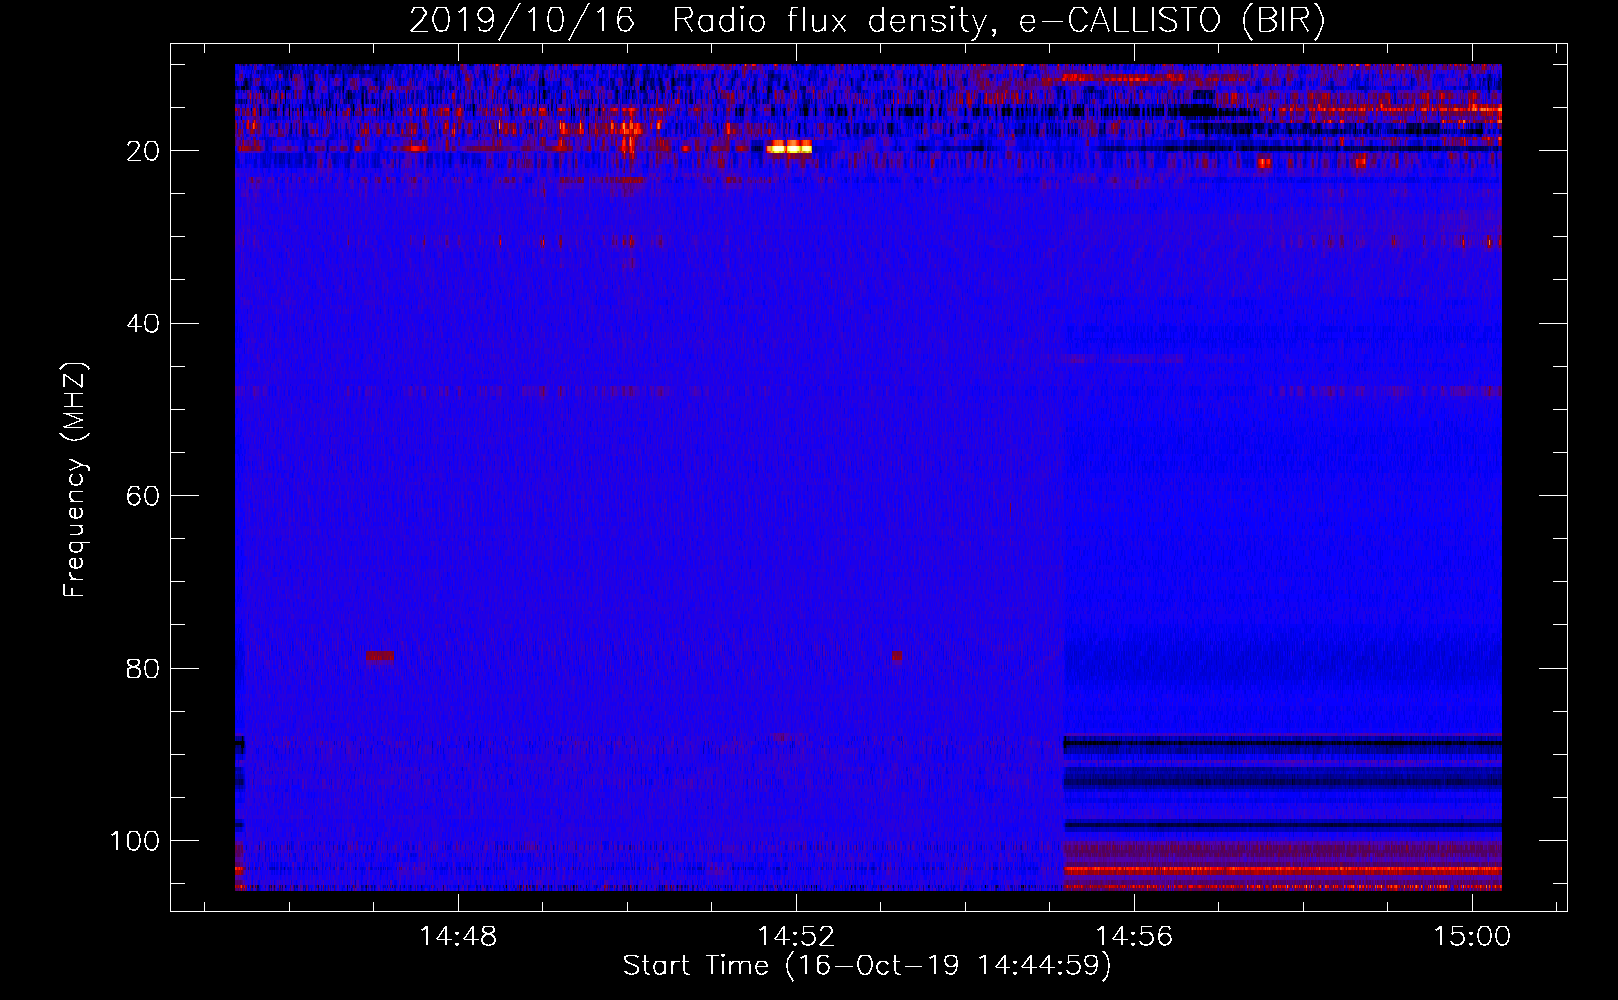Click the 15:00 time tick label
This screenshot has width=1618, height=1000.
pos(1472,936)
